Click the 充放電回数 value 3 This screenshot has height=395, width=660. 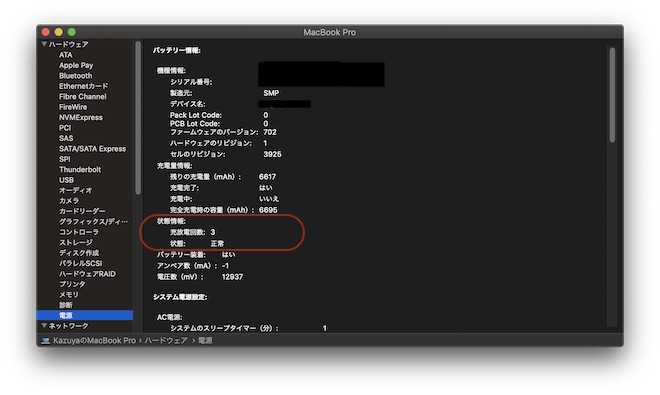point(213,232)
